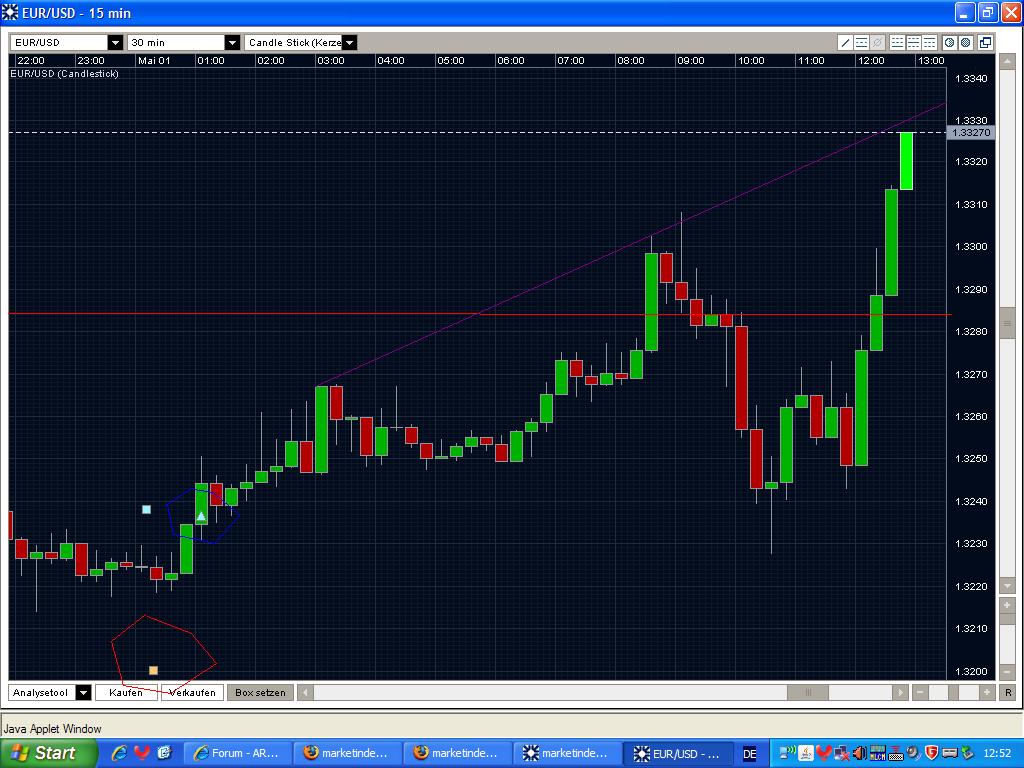Click the Kaufen button
1024x768 pixels.
(125, 692)
